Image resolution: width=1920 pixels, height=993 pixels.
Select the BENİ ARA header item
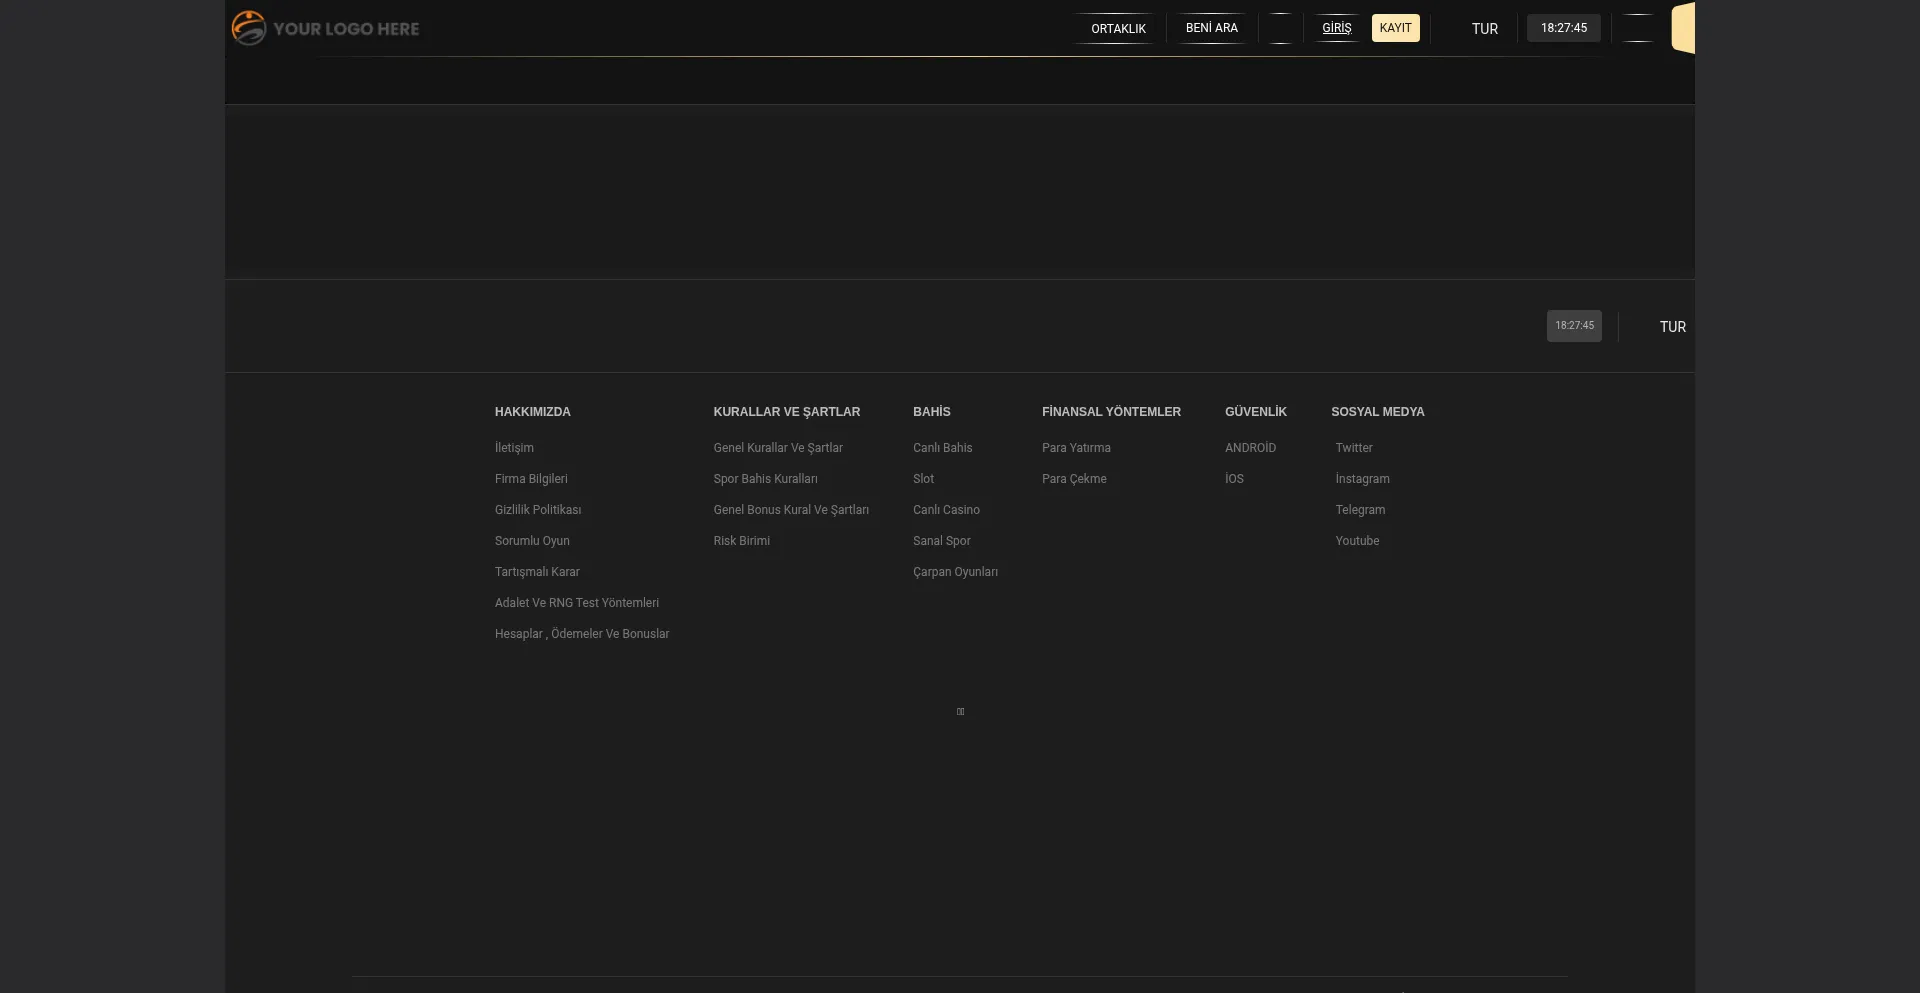pos(1211,28)
